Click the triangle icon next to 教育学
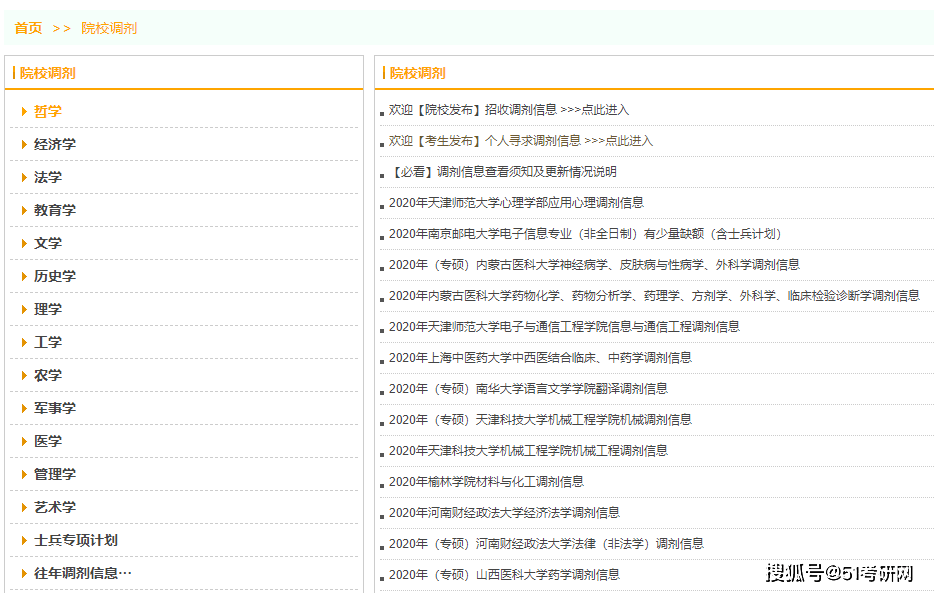934x593 pixels. [x=24, y=210]
